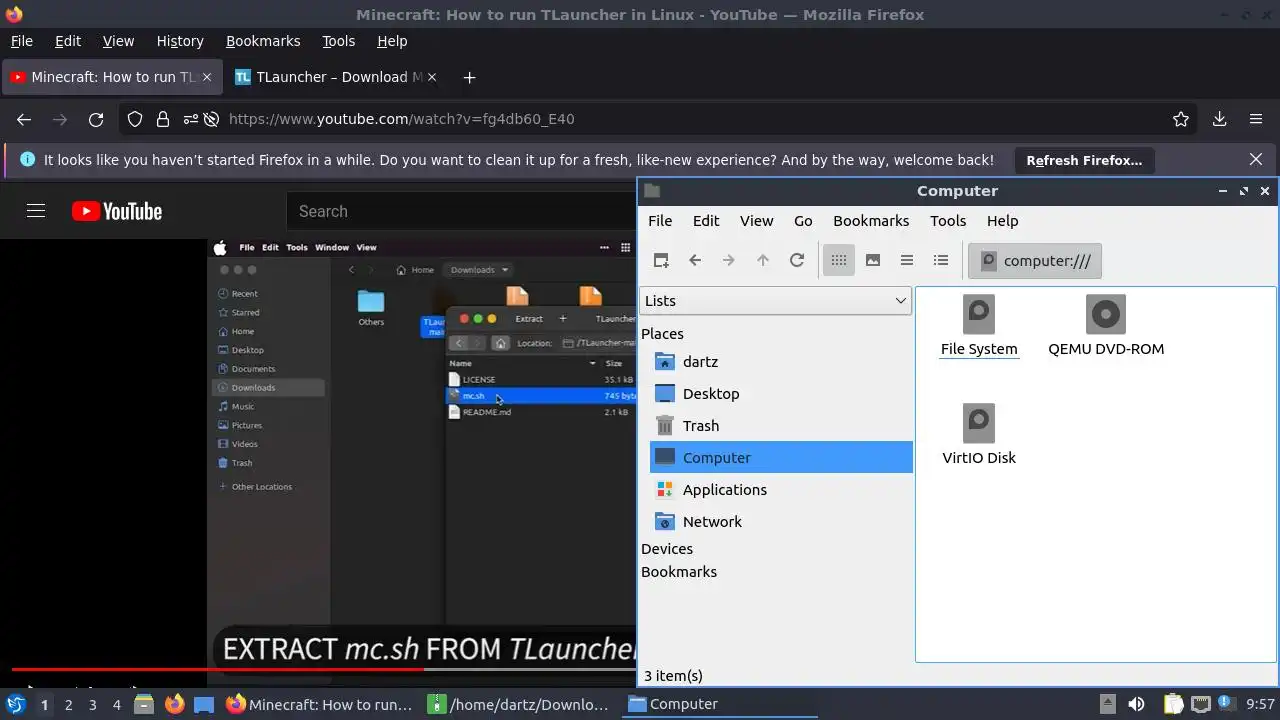Viewport: 1280px width, 720px height.
Task: Click the autoplay blocked icon in address bar
Action: [x=212, y=119]
